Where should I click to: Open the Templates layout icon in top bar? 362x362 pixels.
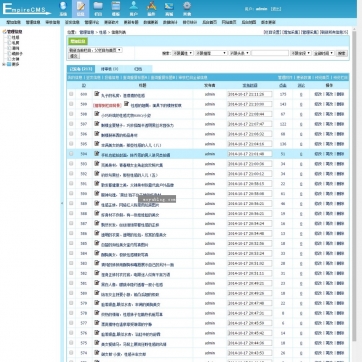[116, 6]
